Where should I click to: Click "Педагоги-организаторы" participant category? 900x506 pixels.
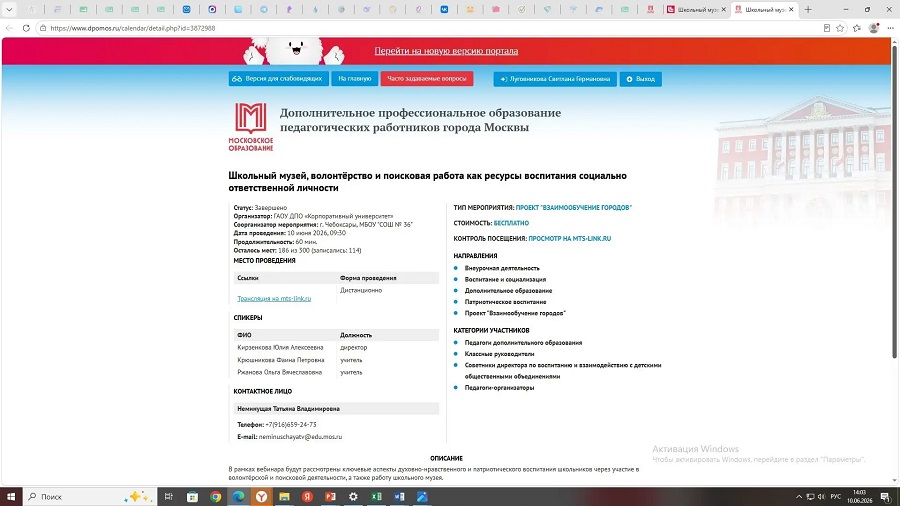[499, 388]
